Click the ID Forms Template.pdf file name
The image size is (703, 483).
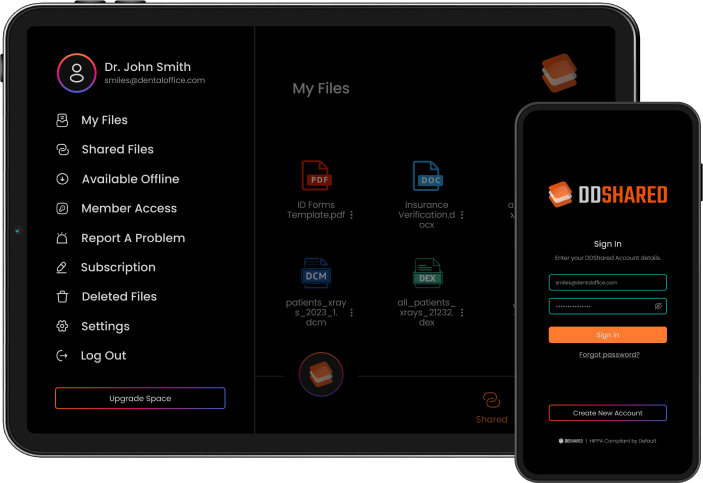point(316,210)
